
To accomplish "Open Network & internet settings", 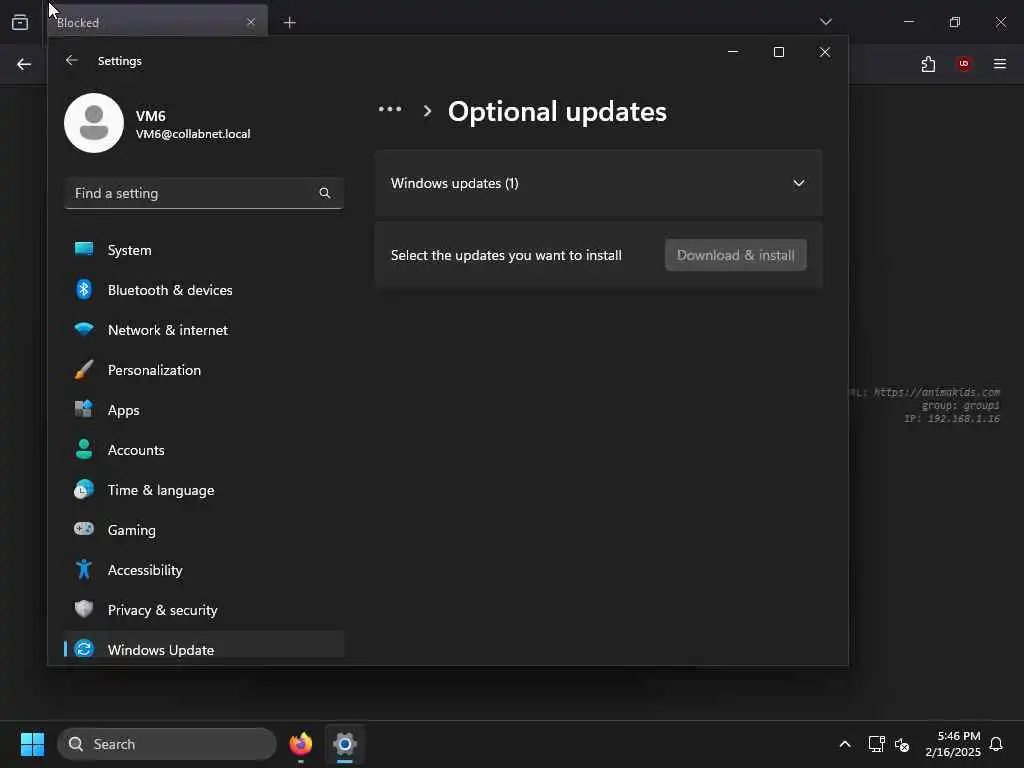I will tap(204, 330).
